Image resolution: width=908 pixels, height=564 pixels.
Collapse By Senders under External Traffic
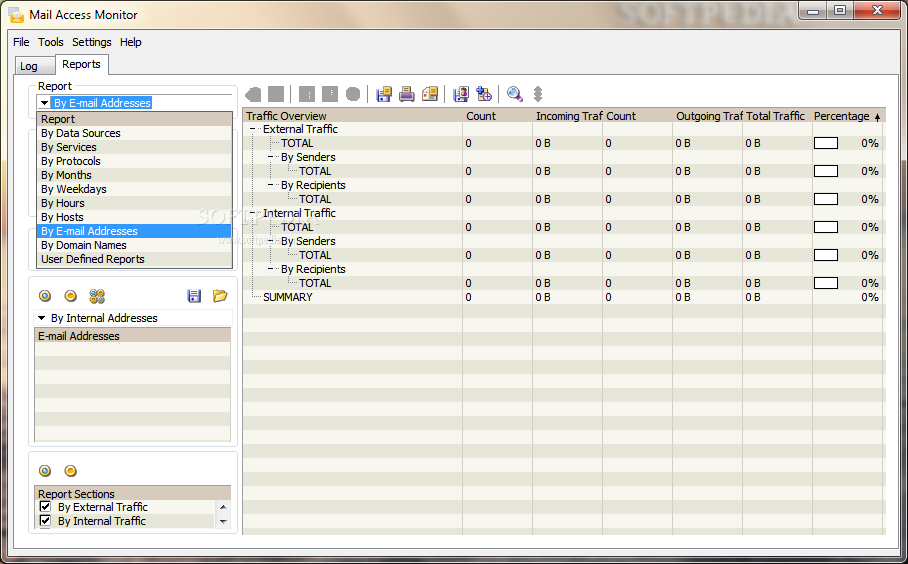(x=271, y=157)
